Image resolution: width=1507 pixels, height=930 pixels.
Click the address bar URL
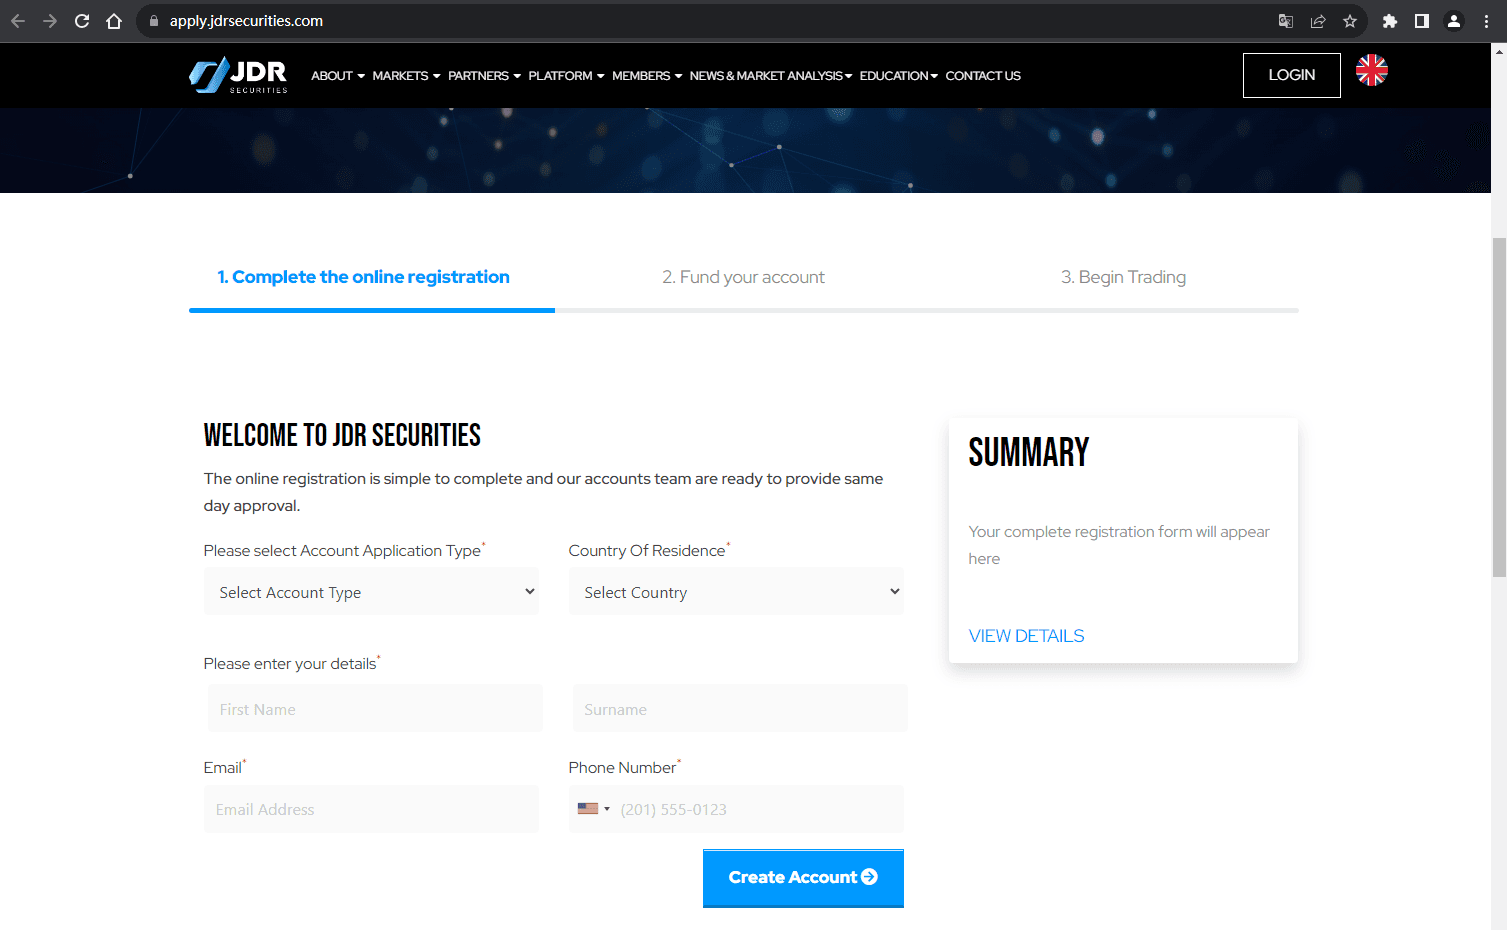coord(246,21)
